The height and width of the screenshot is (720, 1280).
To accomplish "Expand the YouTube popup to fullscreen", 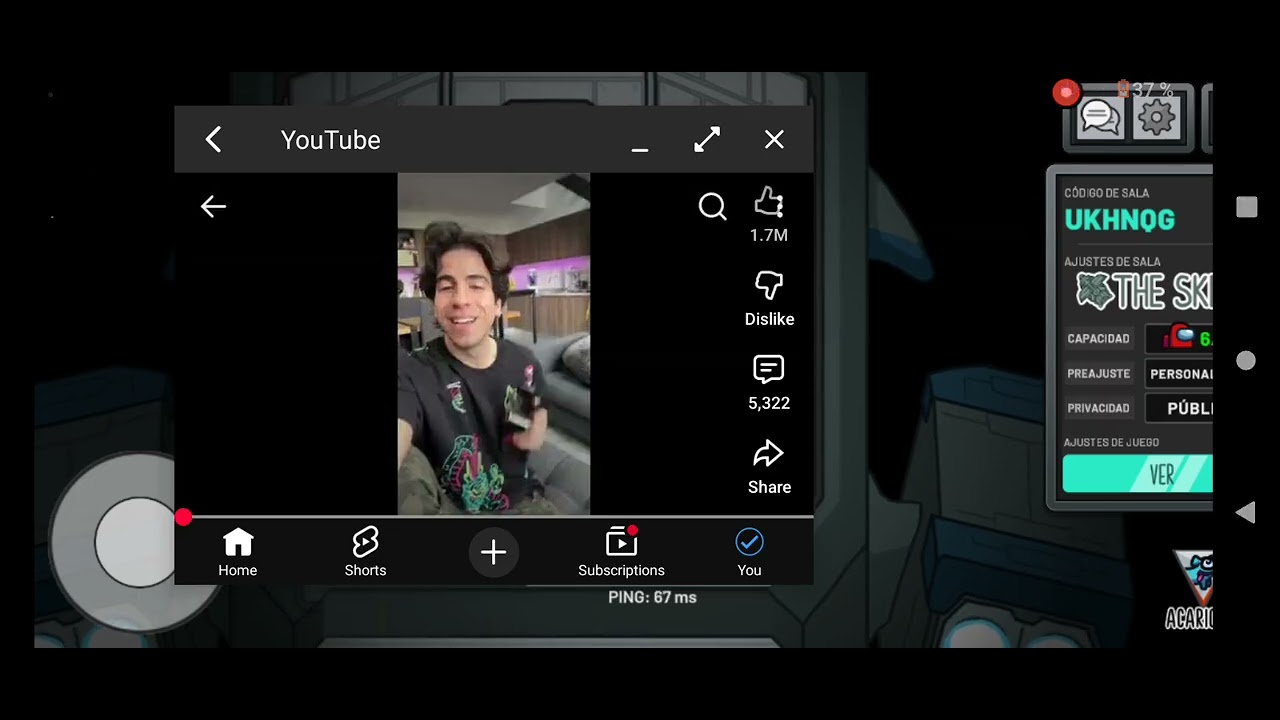I will tap(707, 140).
